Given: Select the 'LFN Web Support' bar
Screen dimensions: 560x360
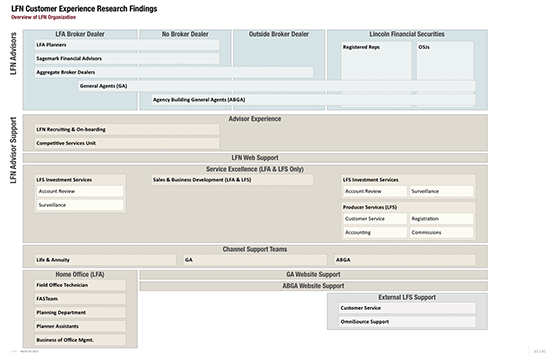Looking at the screenshot, I should [255, 158].
